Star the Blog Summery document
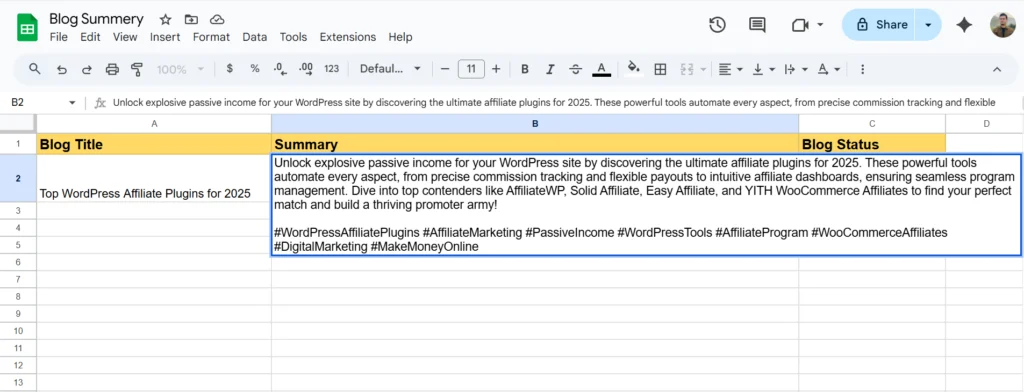 click(x=165, y=20)
